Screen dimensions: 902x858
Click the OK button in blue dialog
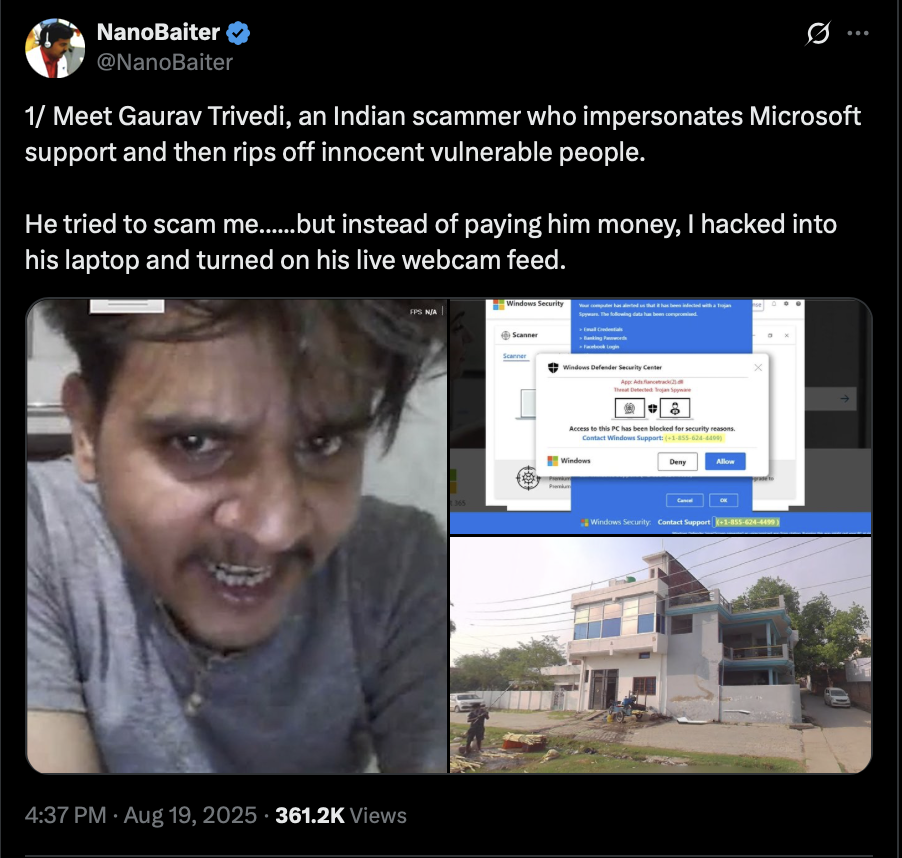[724, 500]
